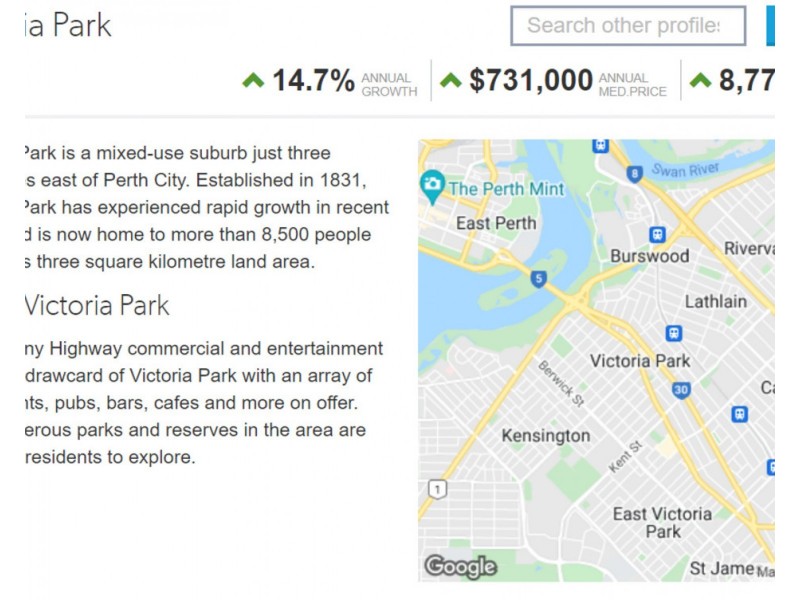Image resolution: width=800 pixels, height=600 pixels.
Task: Select The Perth Mint camera marker
Action: pyautogui.click(x=432, y=186)
